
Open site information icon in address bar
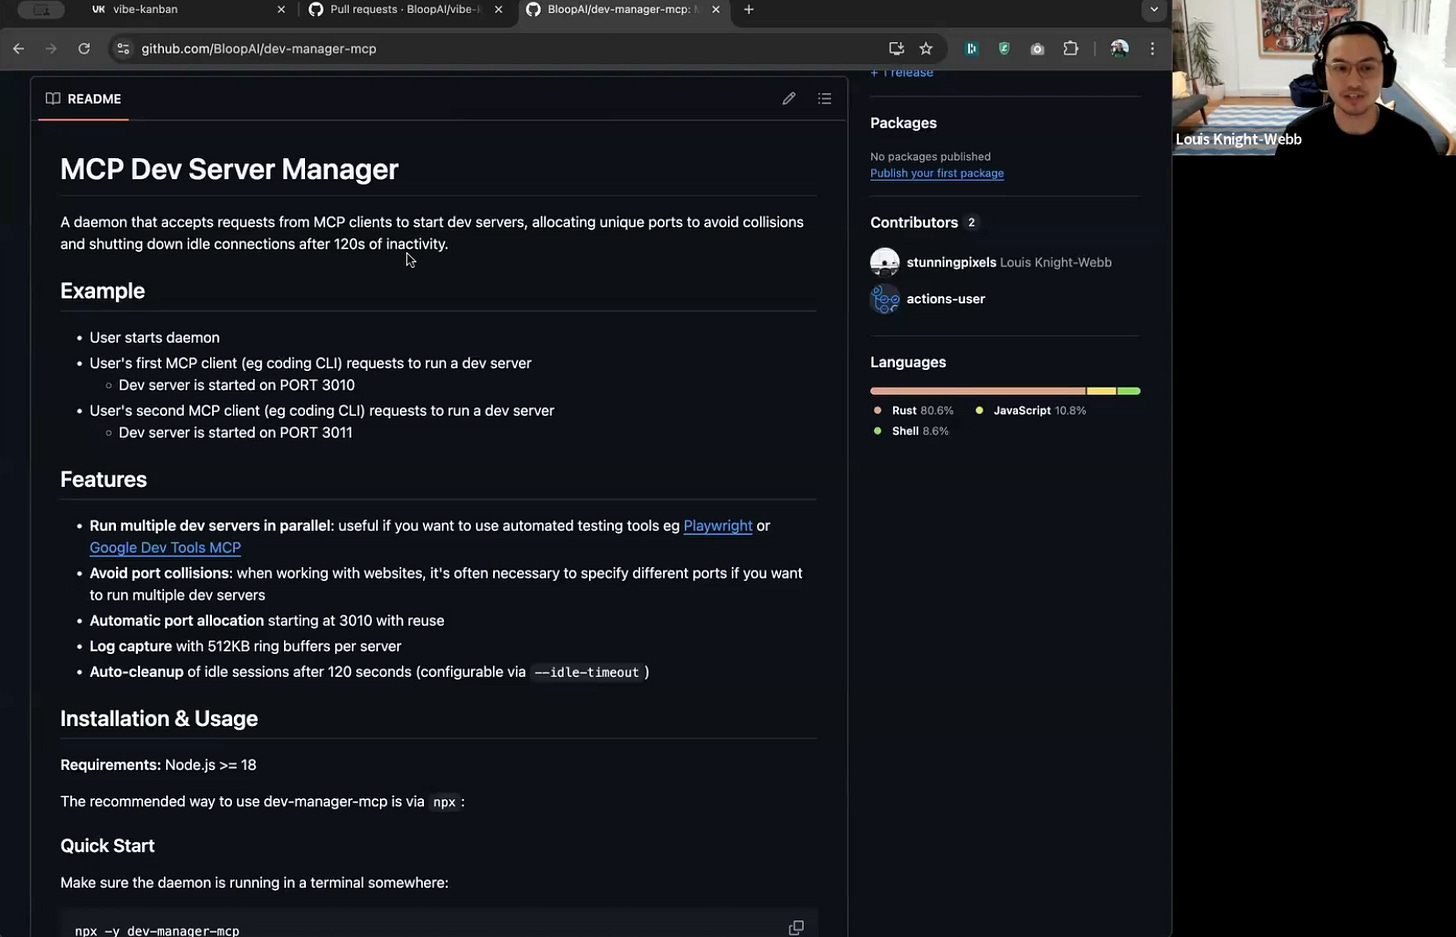(x=122, y=48)
